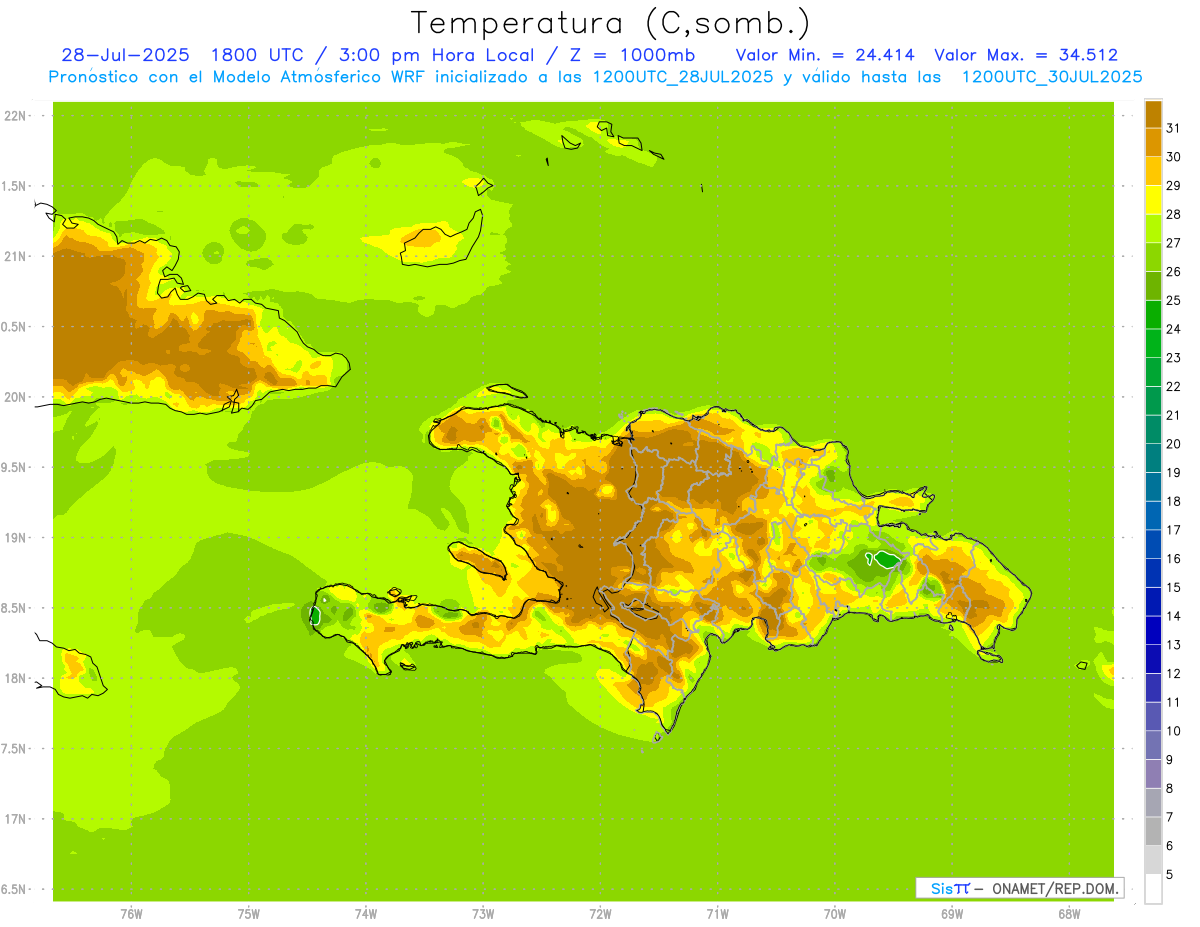Click the title "Temperatura (C,somb.)"
The image size is (1200, 927).
[611, 23]
